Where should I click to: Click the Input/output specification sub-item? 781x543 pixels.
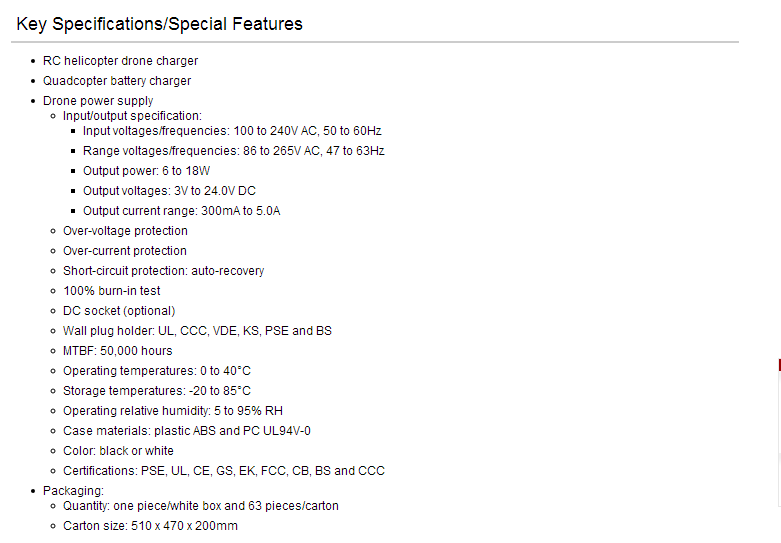[x=132, y=116]
